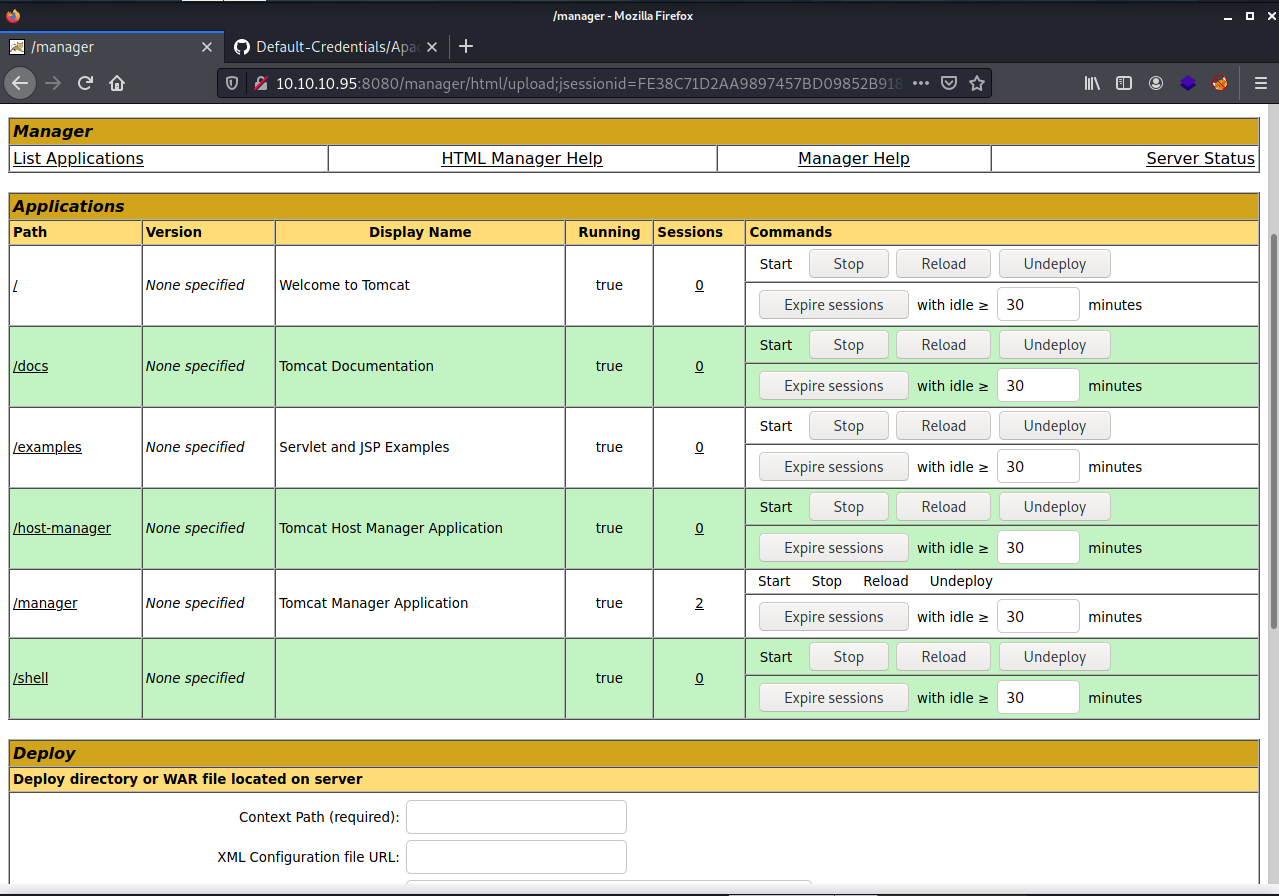Reload the /examples application
The height and width of the screenshot is (896, 1279).
[x=943, y=426]
